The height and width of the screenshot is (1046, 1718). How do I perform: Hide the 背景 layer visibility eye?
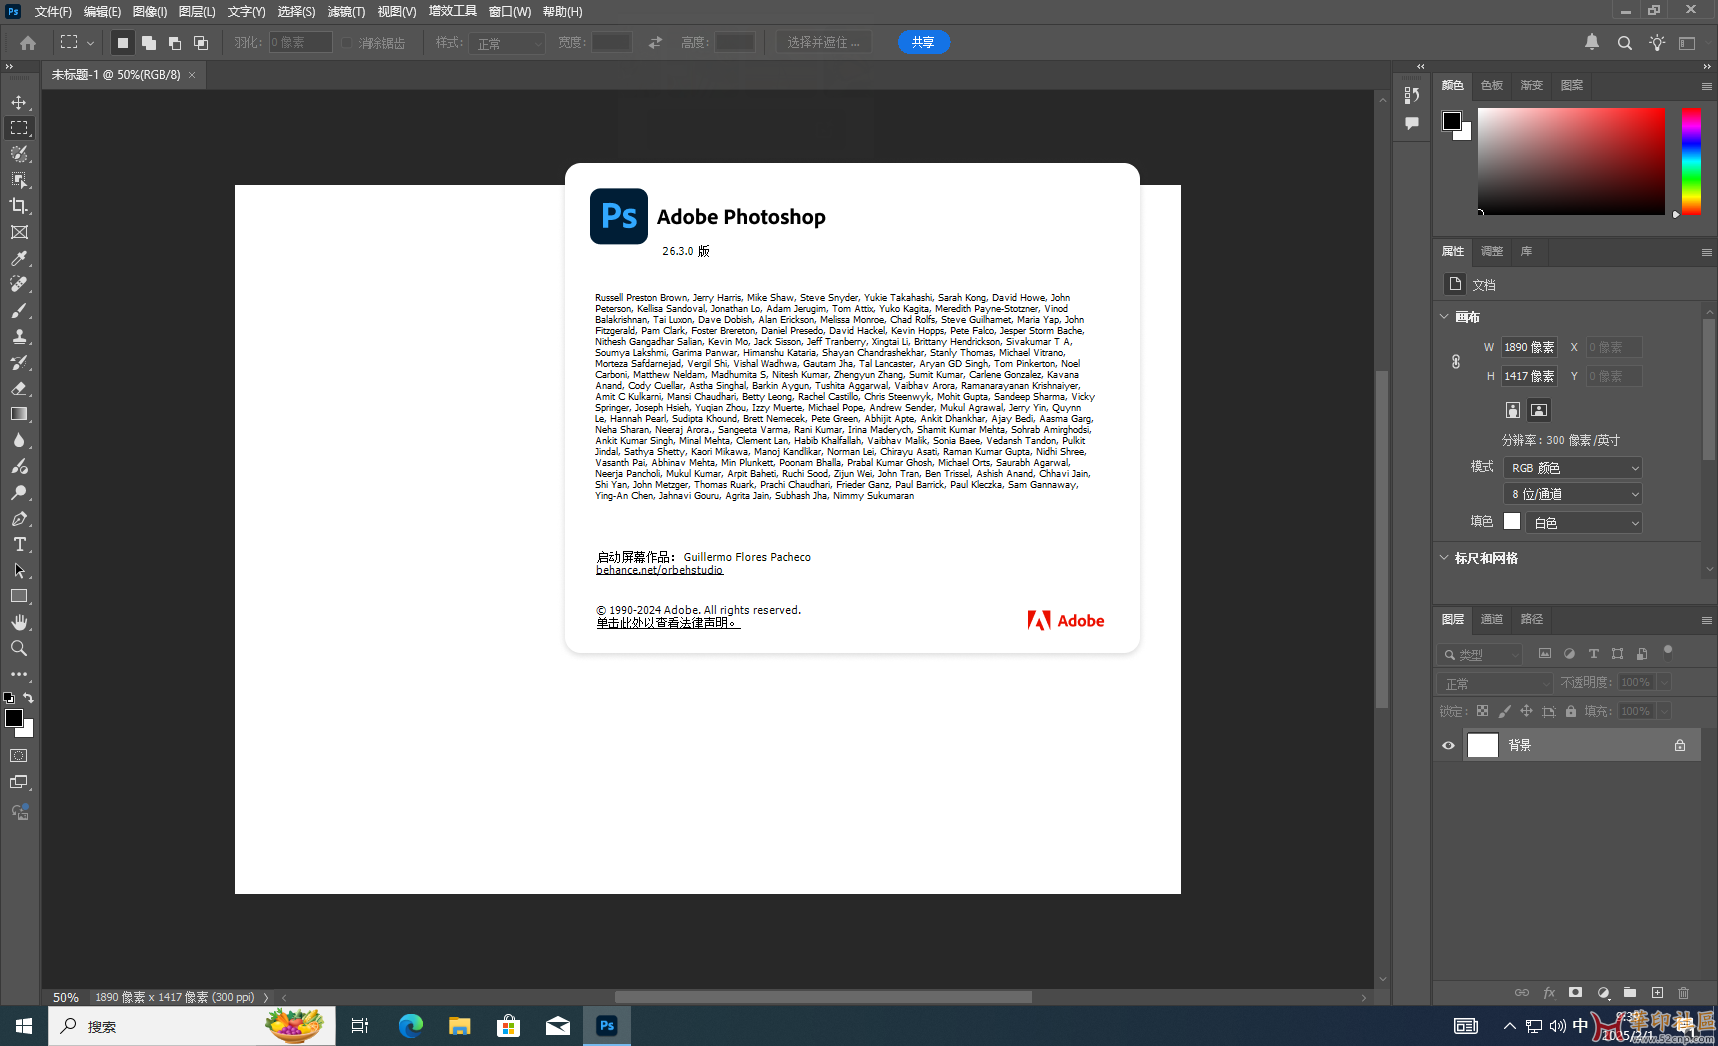tap(1448, 746)
